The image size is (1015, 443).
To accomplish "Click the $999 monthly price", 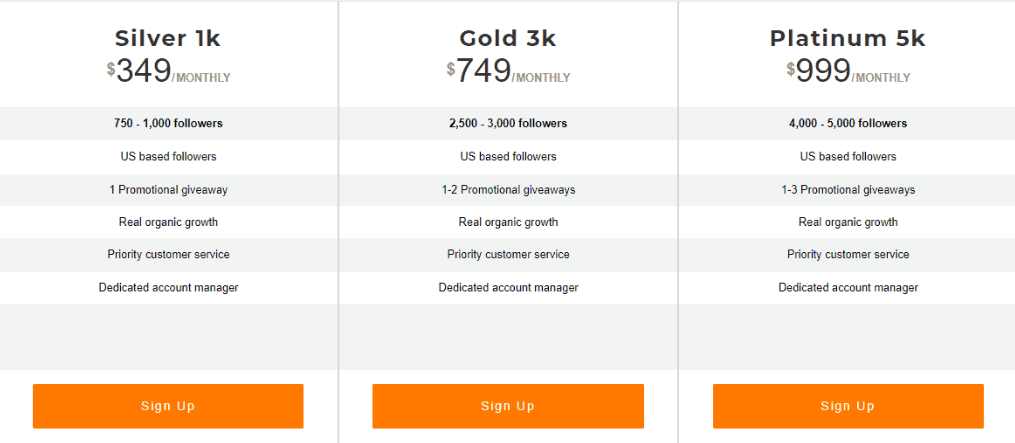I will pyautogui.click(x=848, y=71).
